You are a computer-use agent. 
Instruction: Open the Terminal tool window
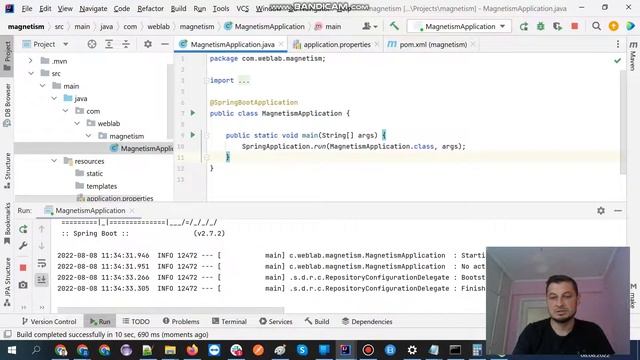pyautogui.click(x=229, y=322)
